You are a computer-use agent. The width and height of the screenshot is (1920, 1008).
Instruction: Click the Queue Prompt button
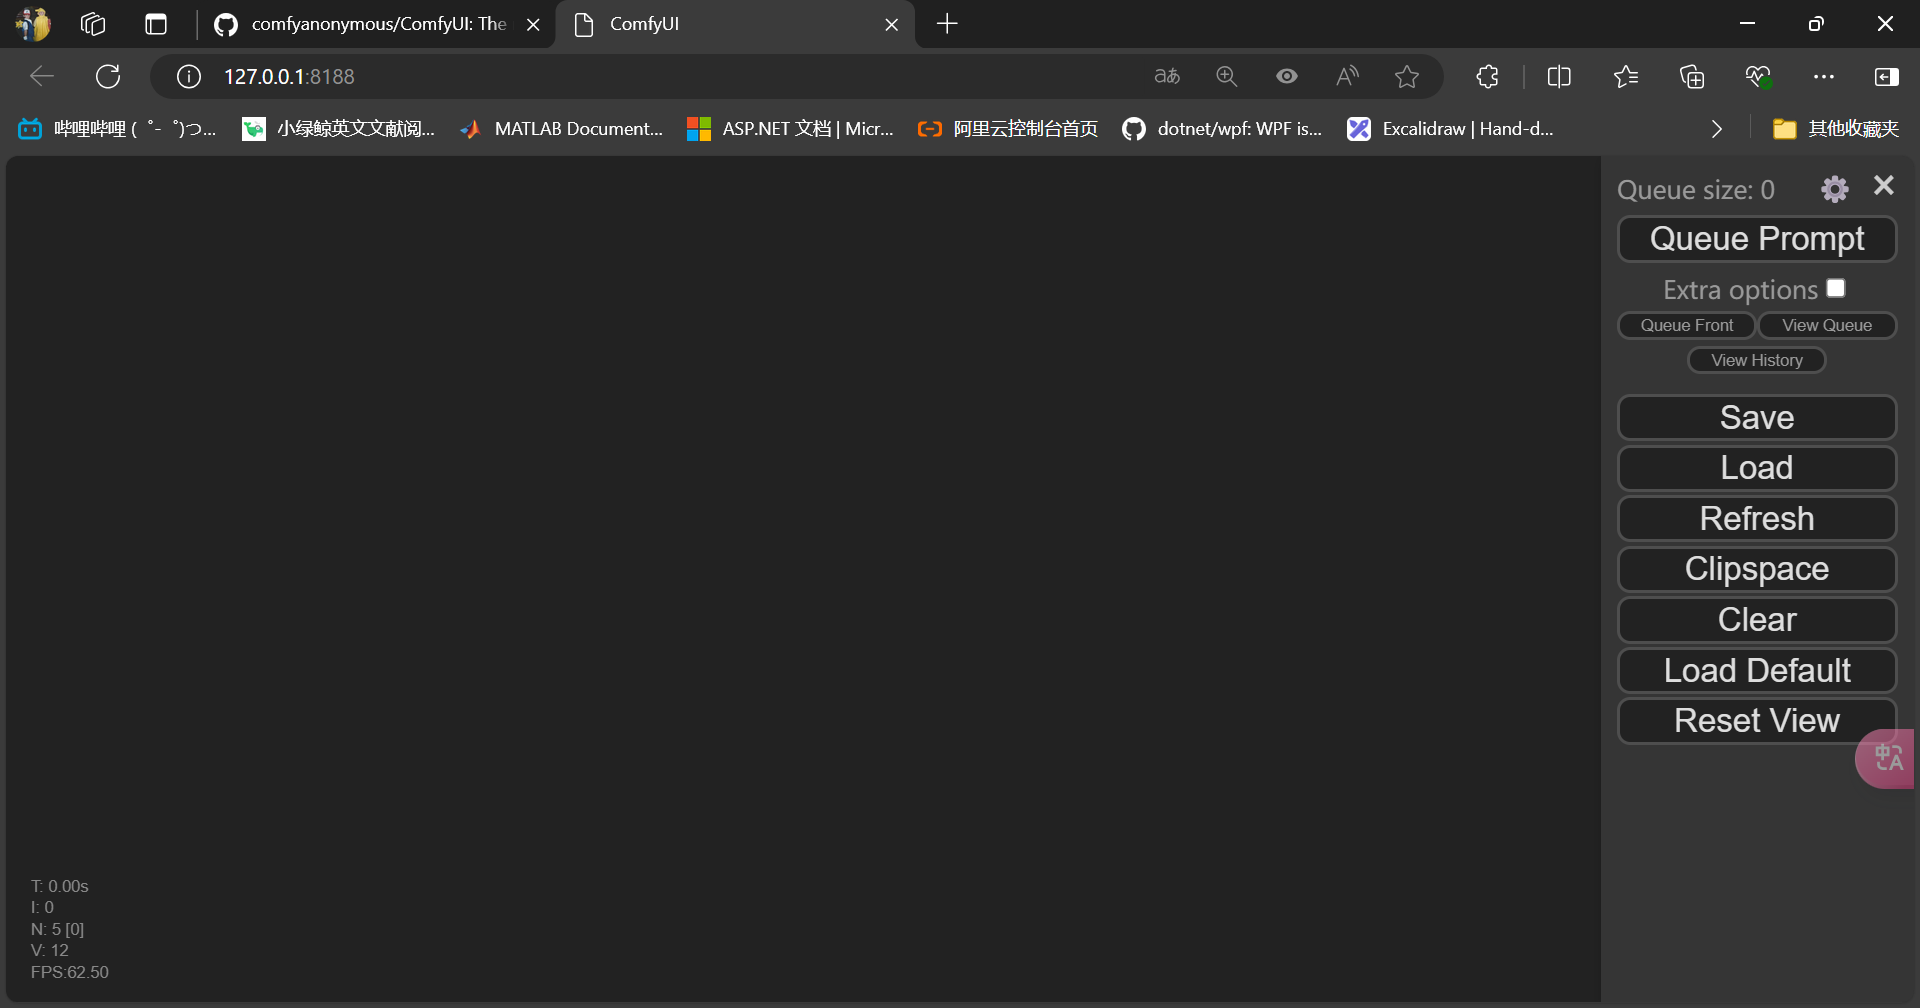(1757, 239)
